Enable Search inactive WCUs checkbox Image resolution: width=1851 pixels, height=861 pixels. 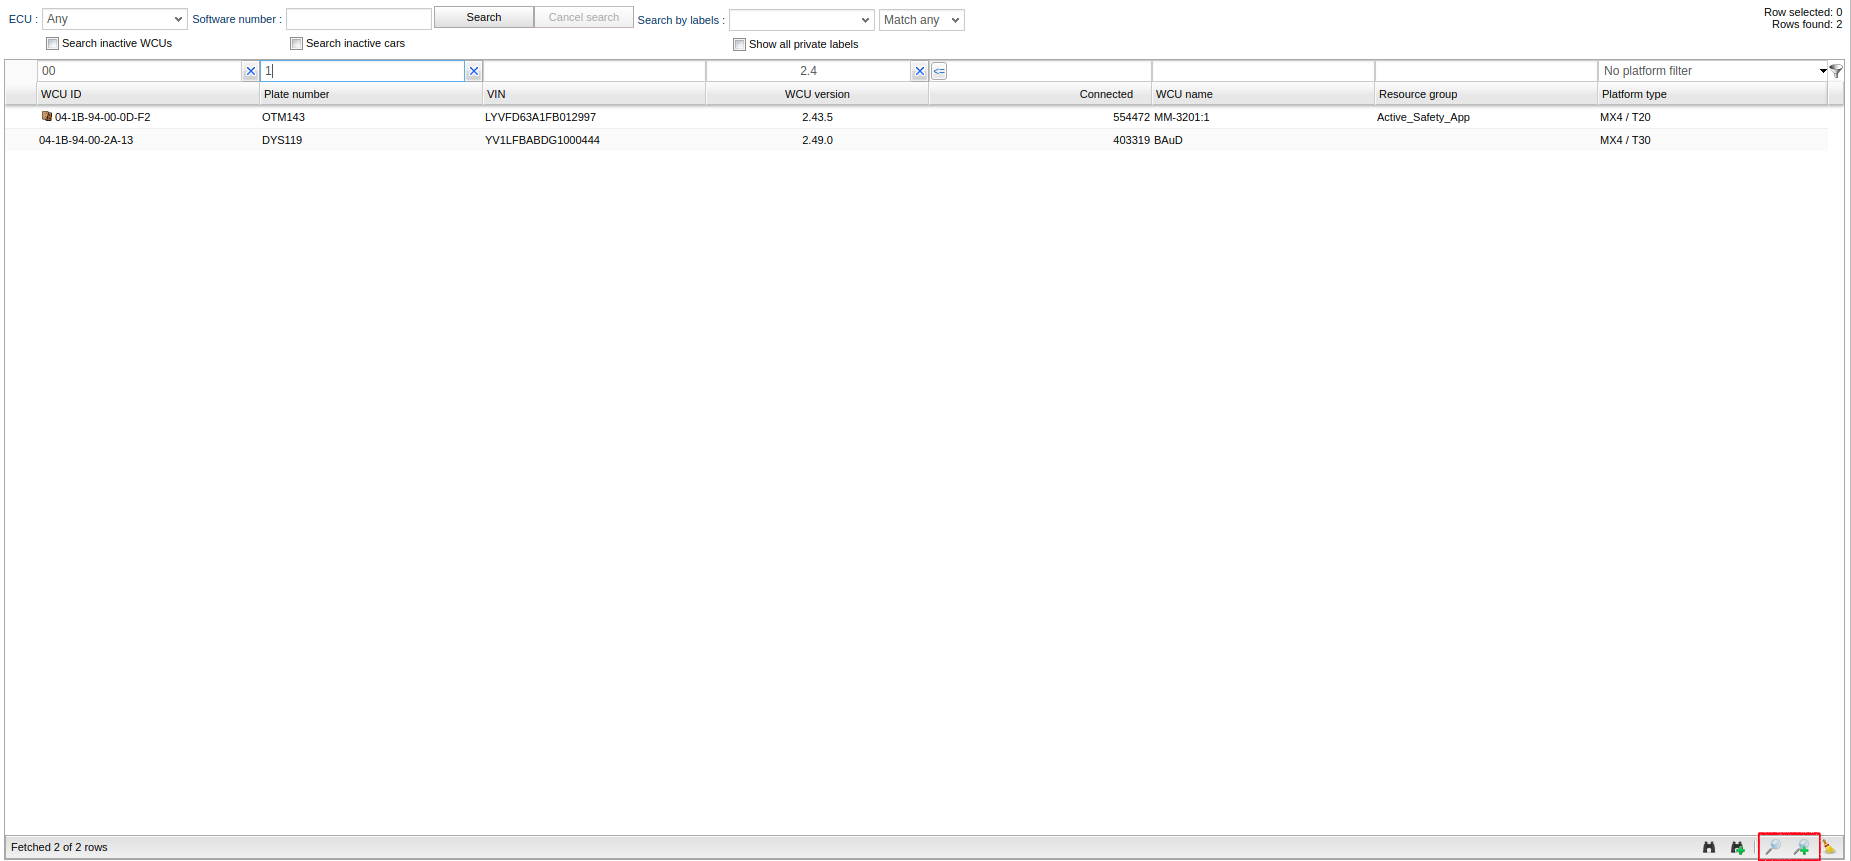(52, 44)
